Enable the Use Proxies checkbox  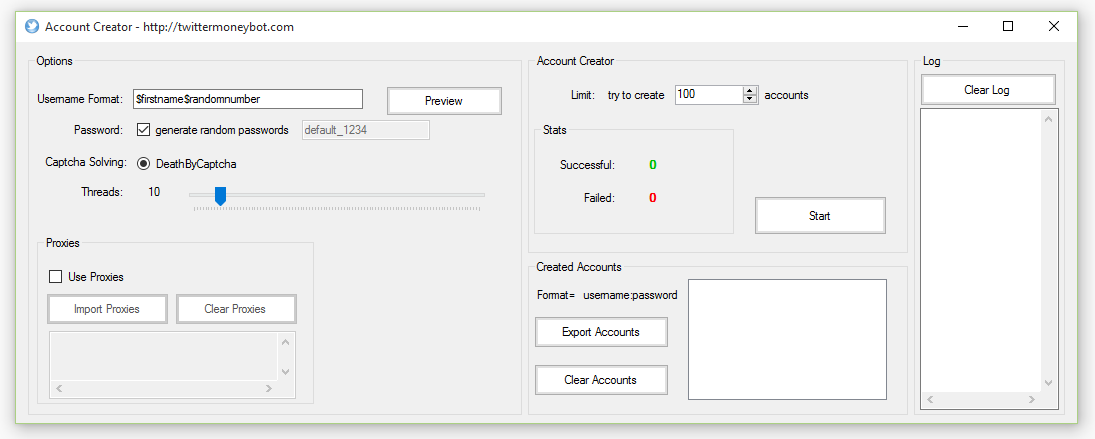[x=55, y=277]
